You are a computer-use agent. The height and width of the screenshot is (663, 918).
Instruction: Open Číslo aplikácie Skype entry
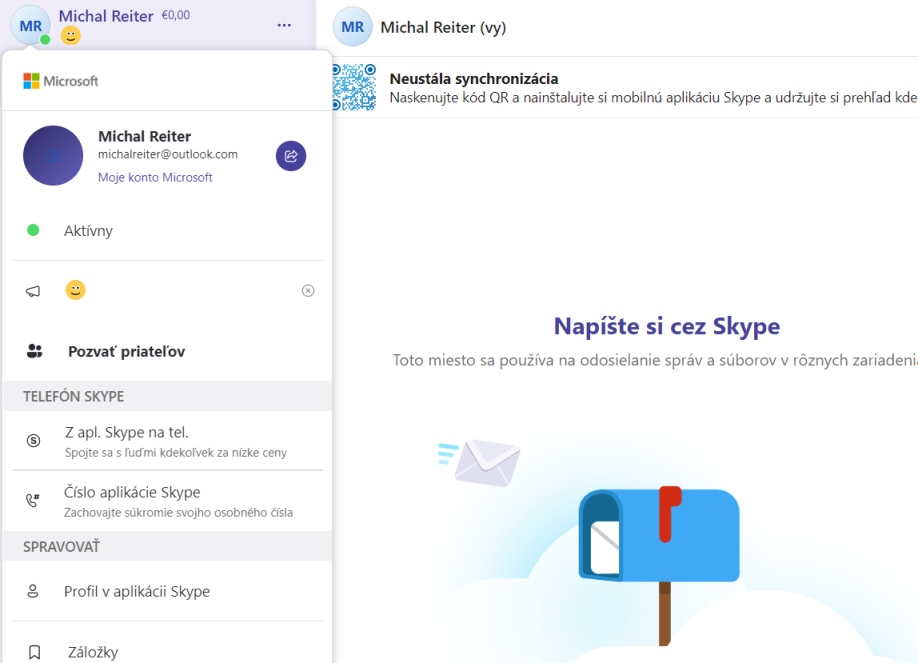(132, 493)
